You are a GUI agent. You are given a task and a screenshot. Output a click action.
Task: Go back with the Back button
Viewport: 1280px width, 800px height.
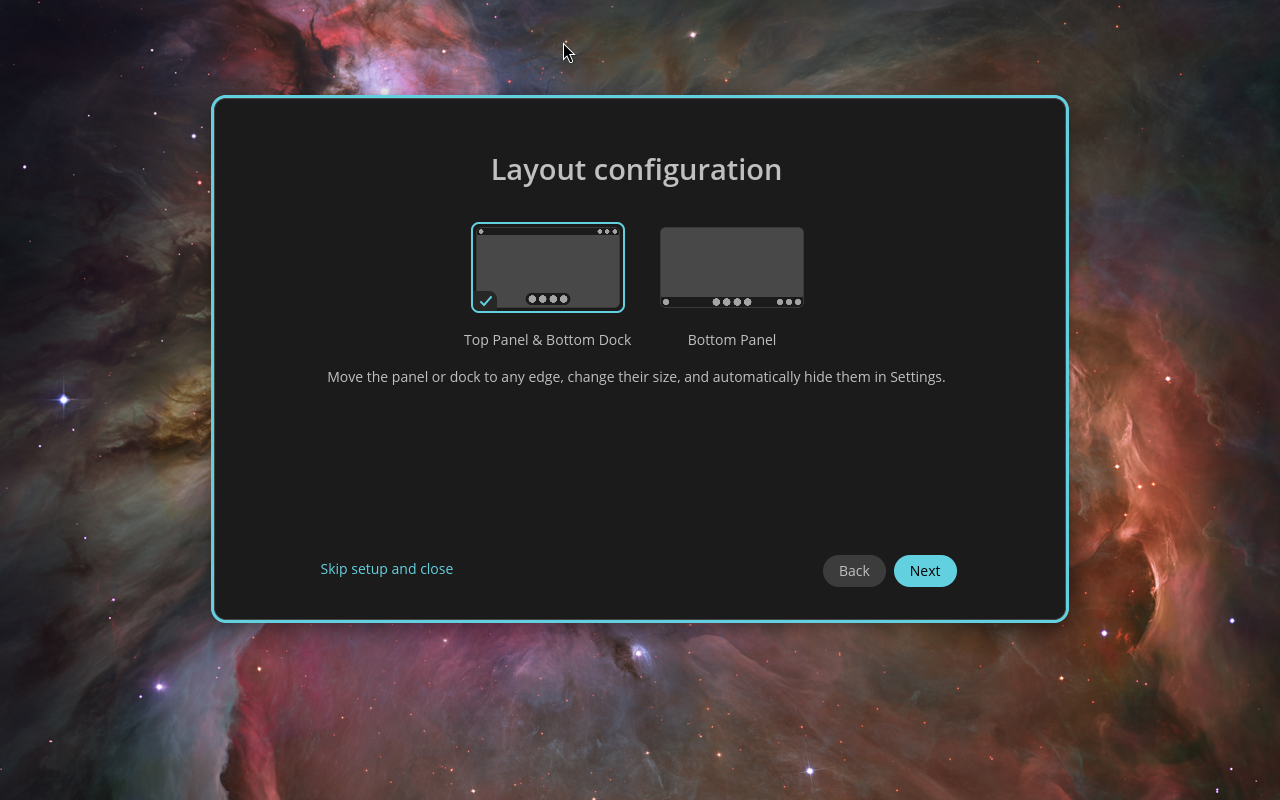tap(854, 571)
